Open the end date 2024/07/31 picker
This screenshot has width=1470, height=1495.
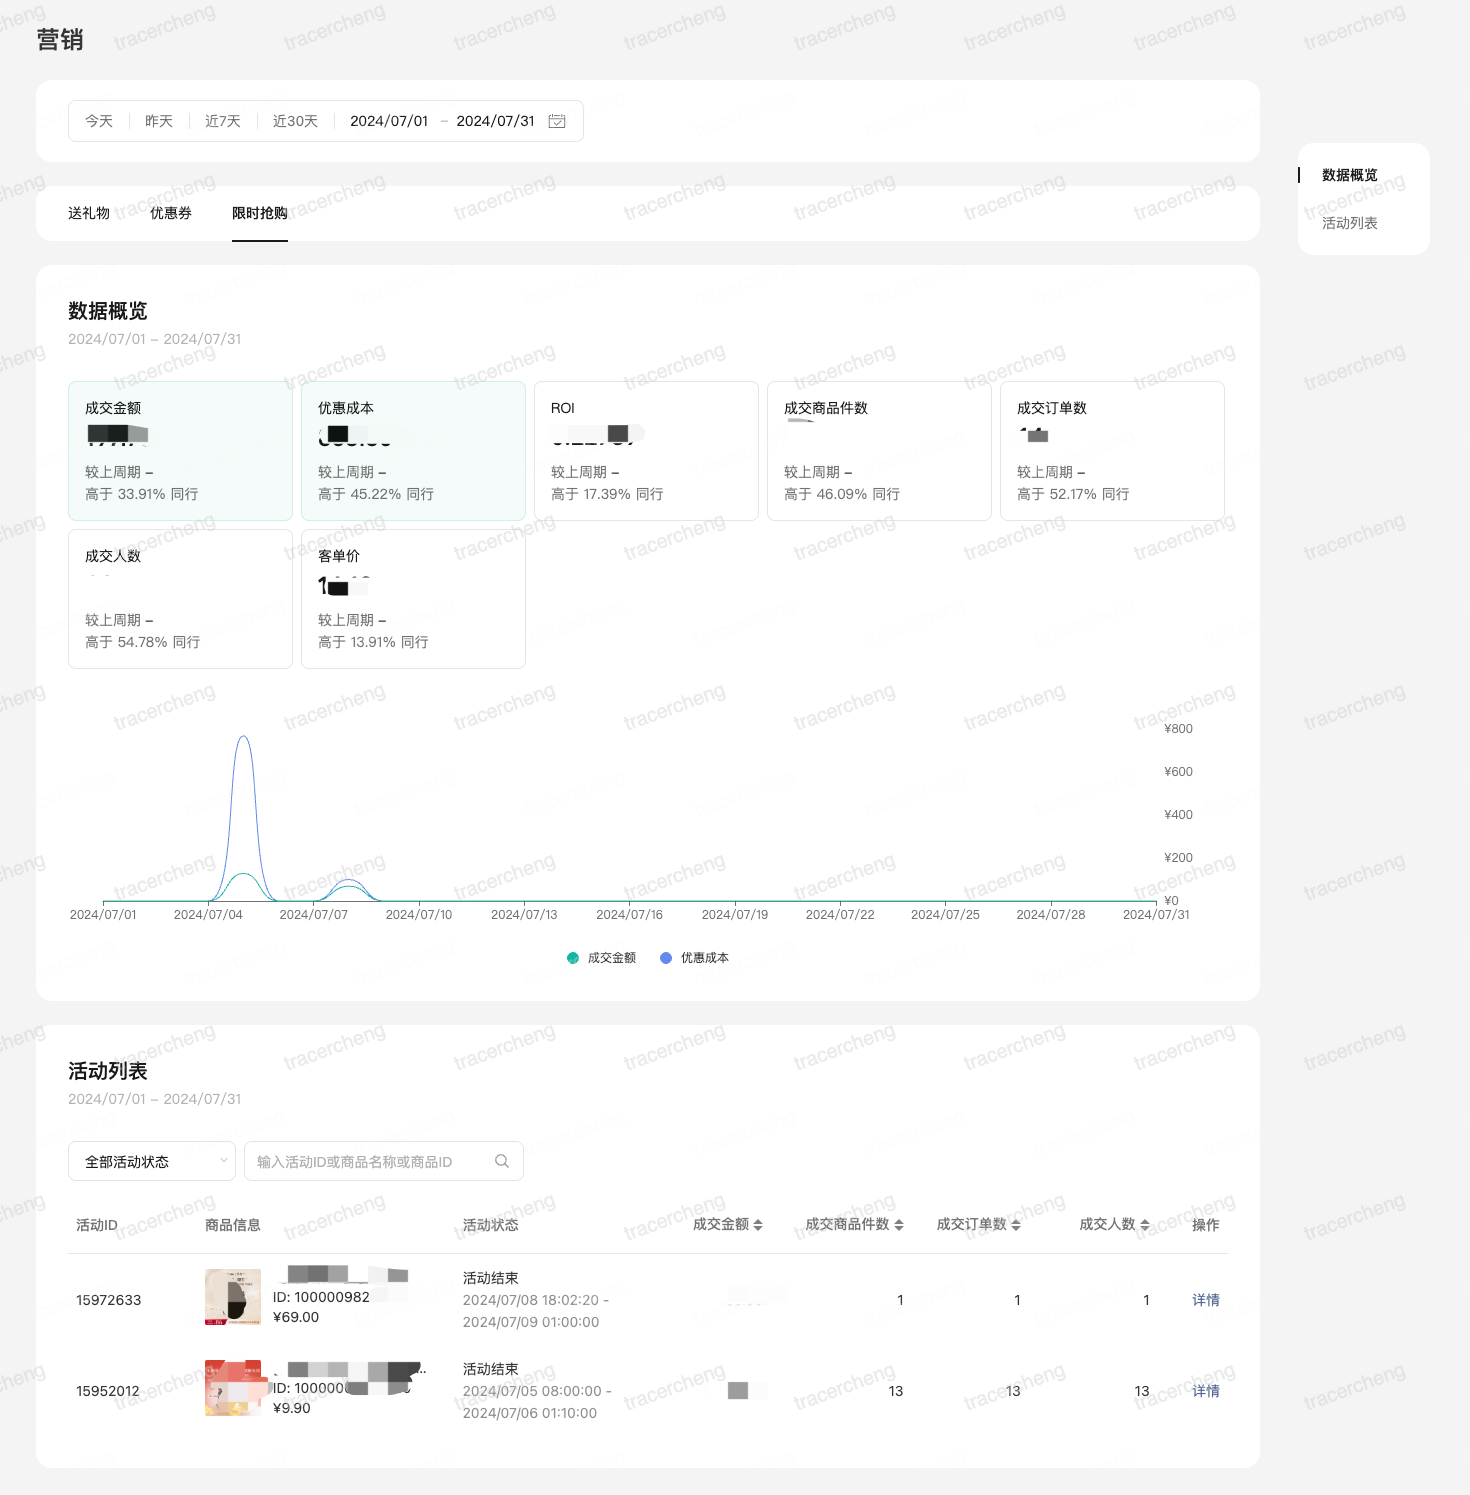pyautogui.click(x=495, y=121)
